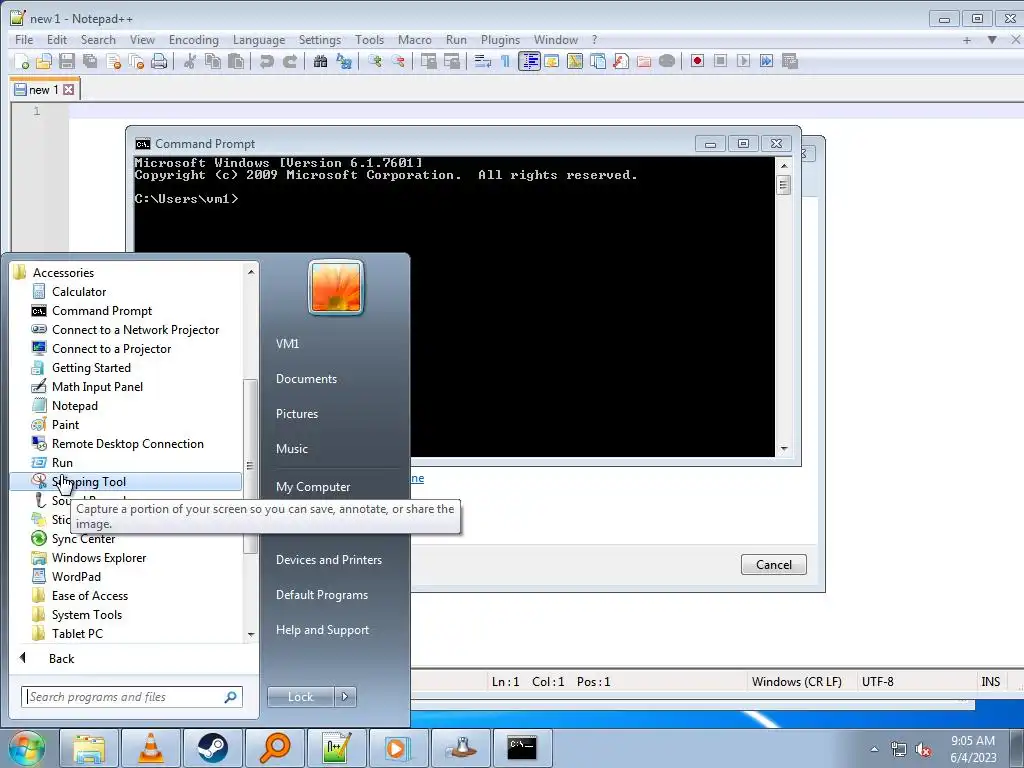Click the Print toolbar icon
Image resolution: width=1024 pixels, height=768 pixels.
coord(159,61)
